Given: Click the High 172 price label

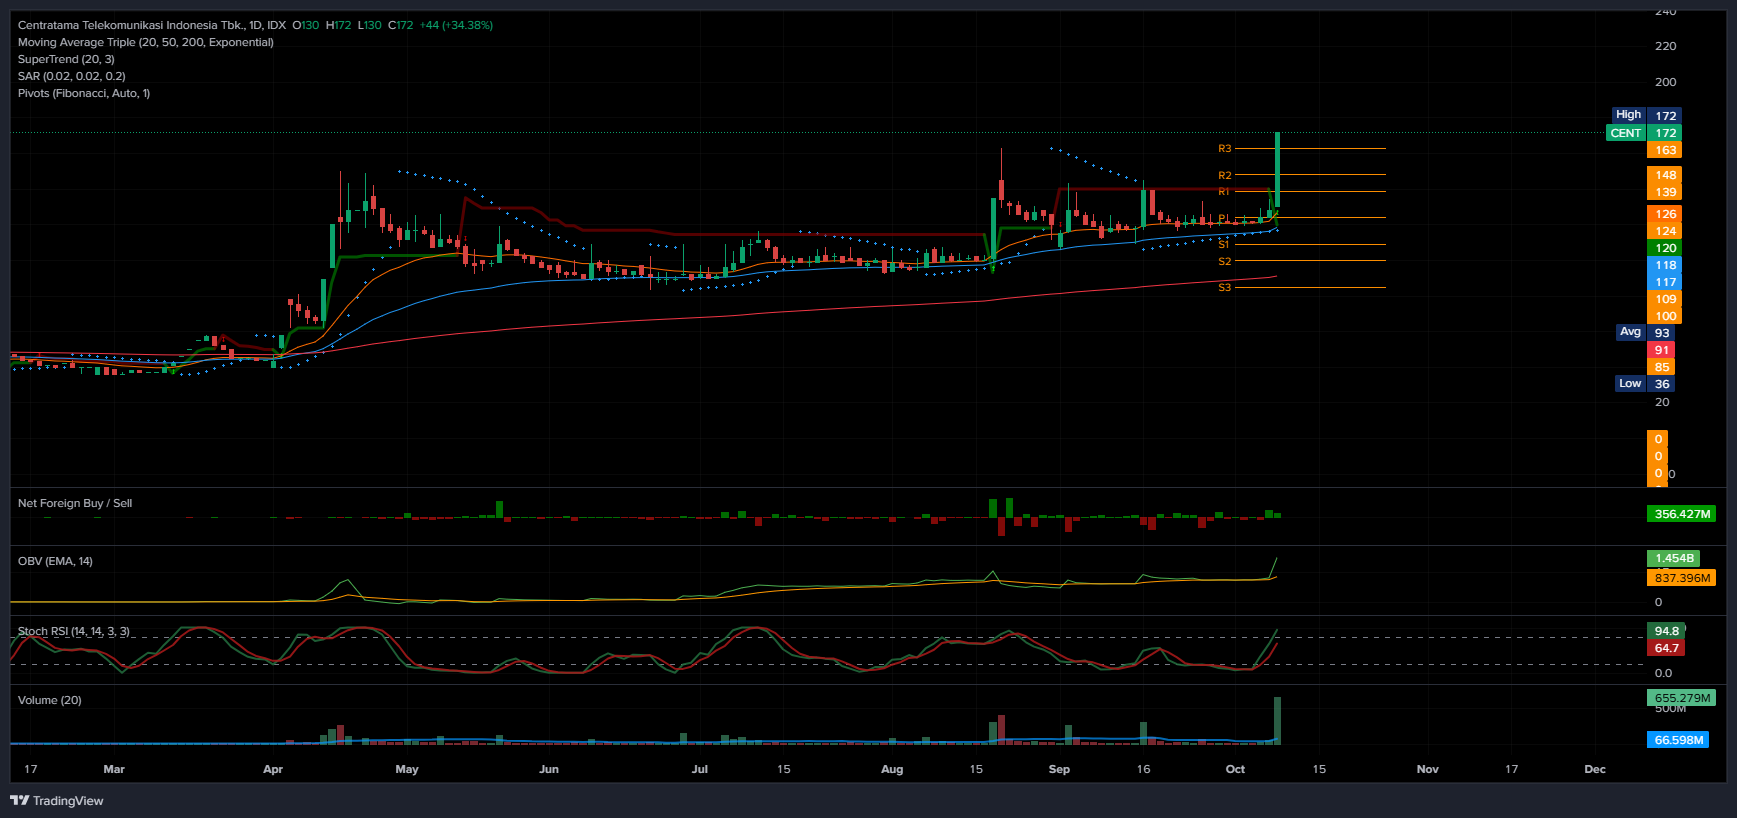Looking at the screenshot, I should click(1645, 115).
